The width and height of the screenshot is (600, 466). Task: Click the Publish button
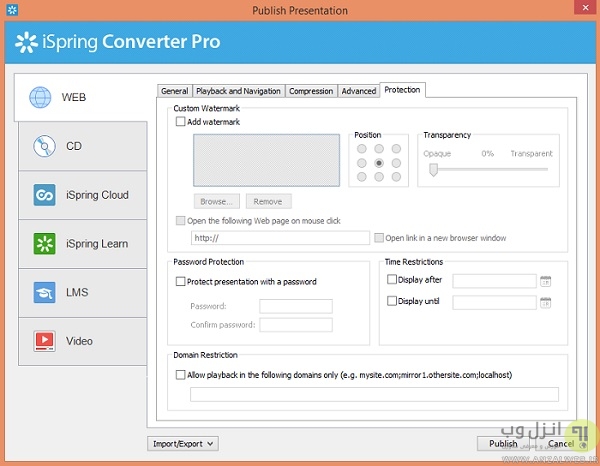[503, 443]
